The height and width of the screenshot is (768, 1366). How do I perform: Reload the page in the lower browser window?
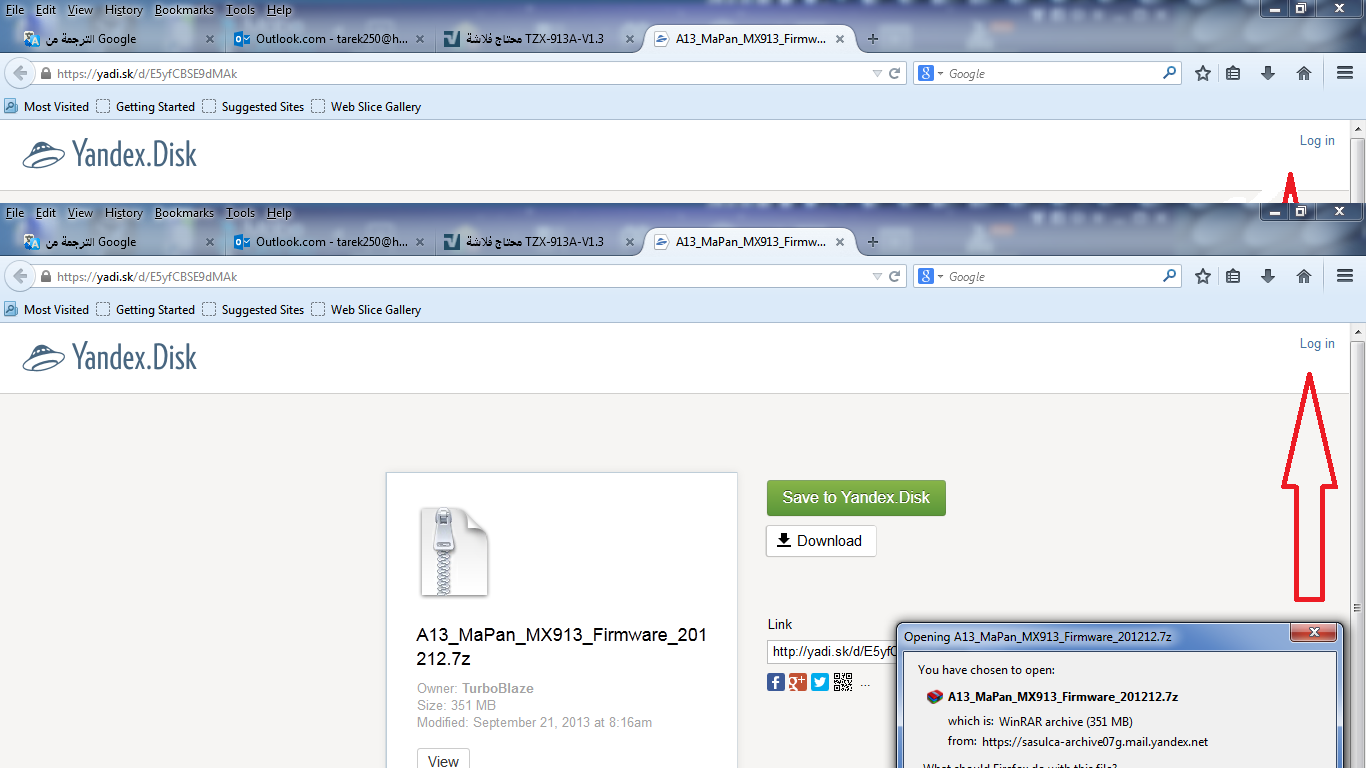click(x=895, y=276)
